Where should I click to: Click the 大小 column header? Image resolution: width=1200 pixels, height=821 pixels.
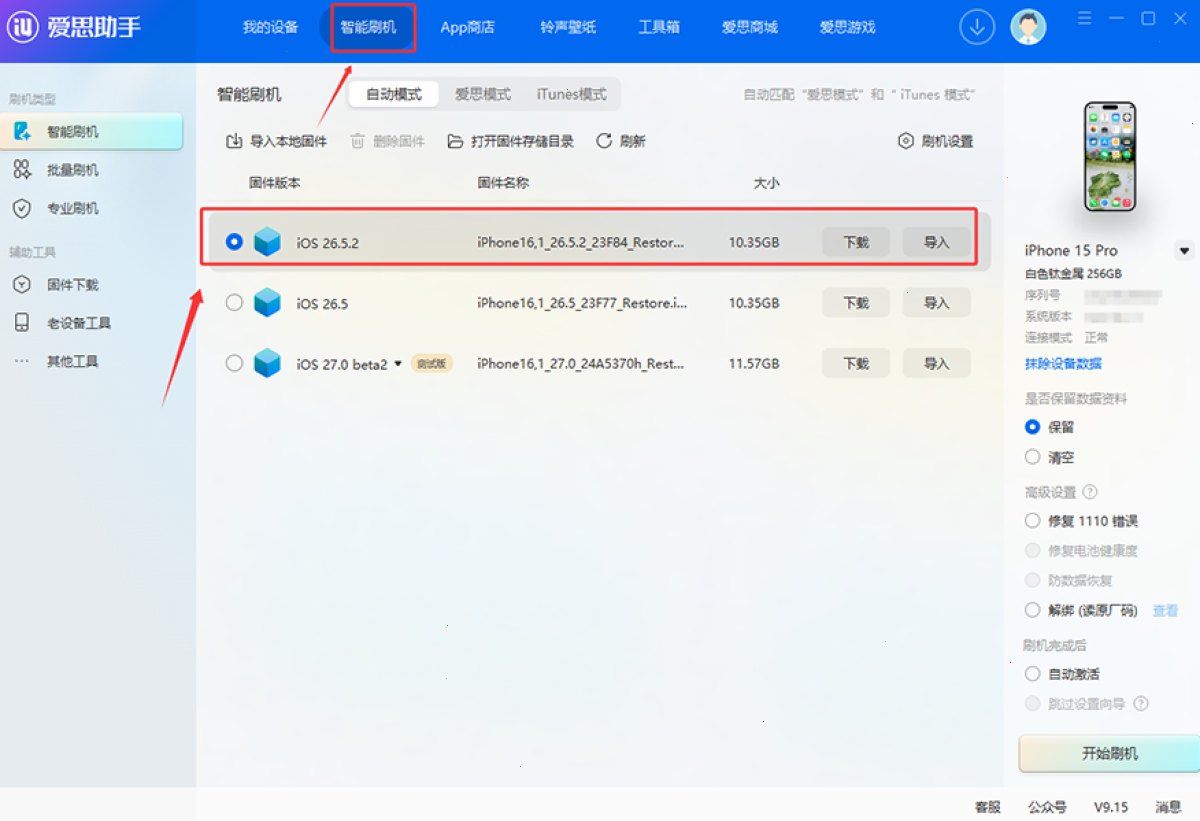click(x=766, y=183)
